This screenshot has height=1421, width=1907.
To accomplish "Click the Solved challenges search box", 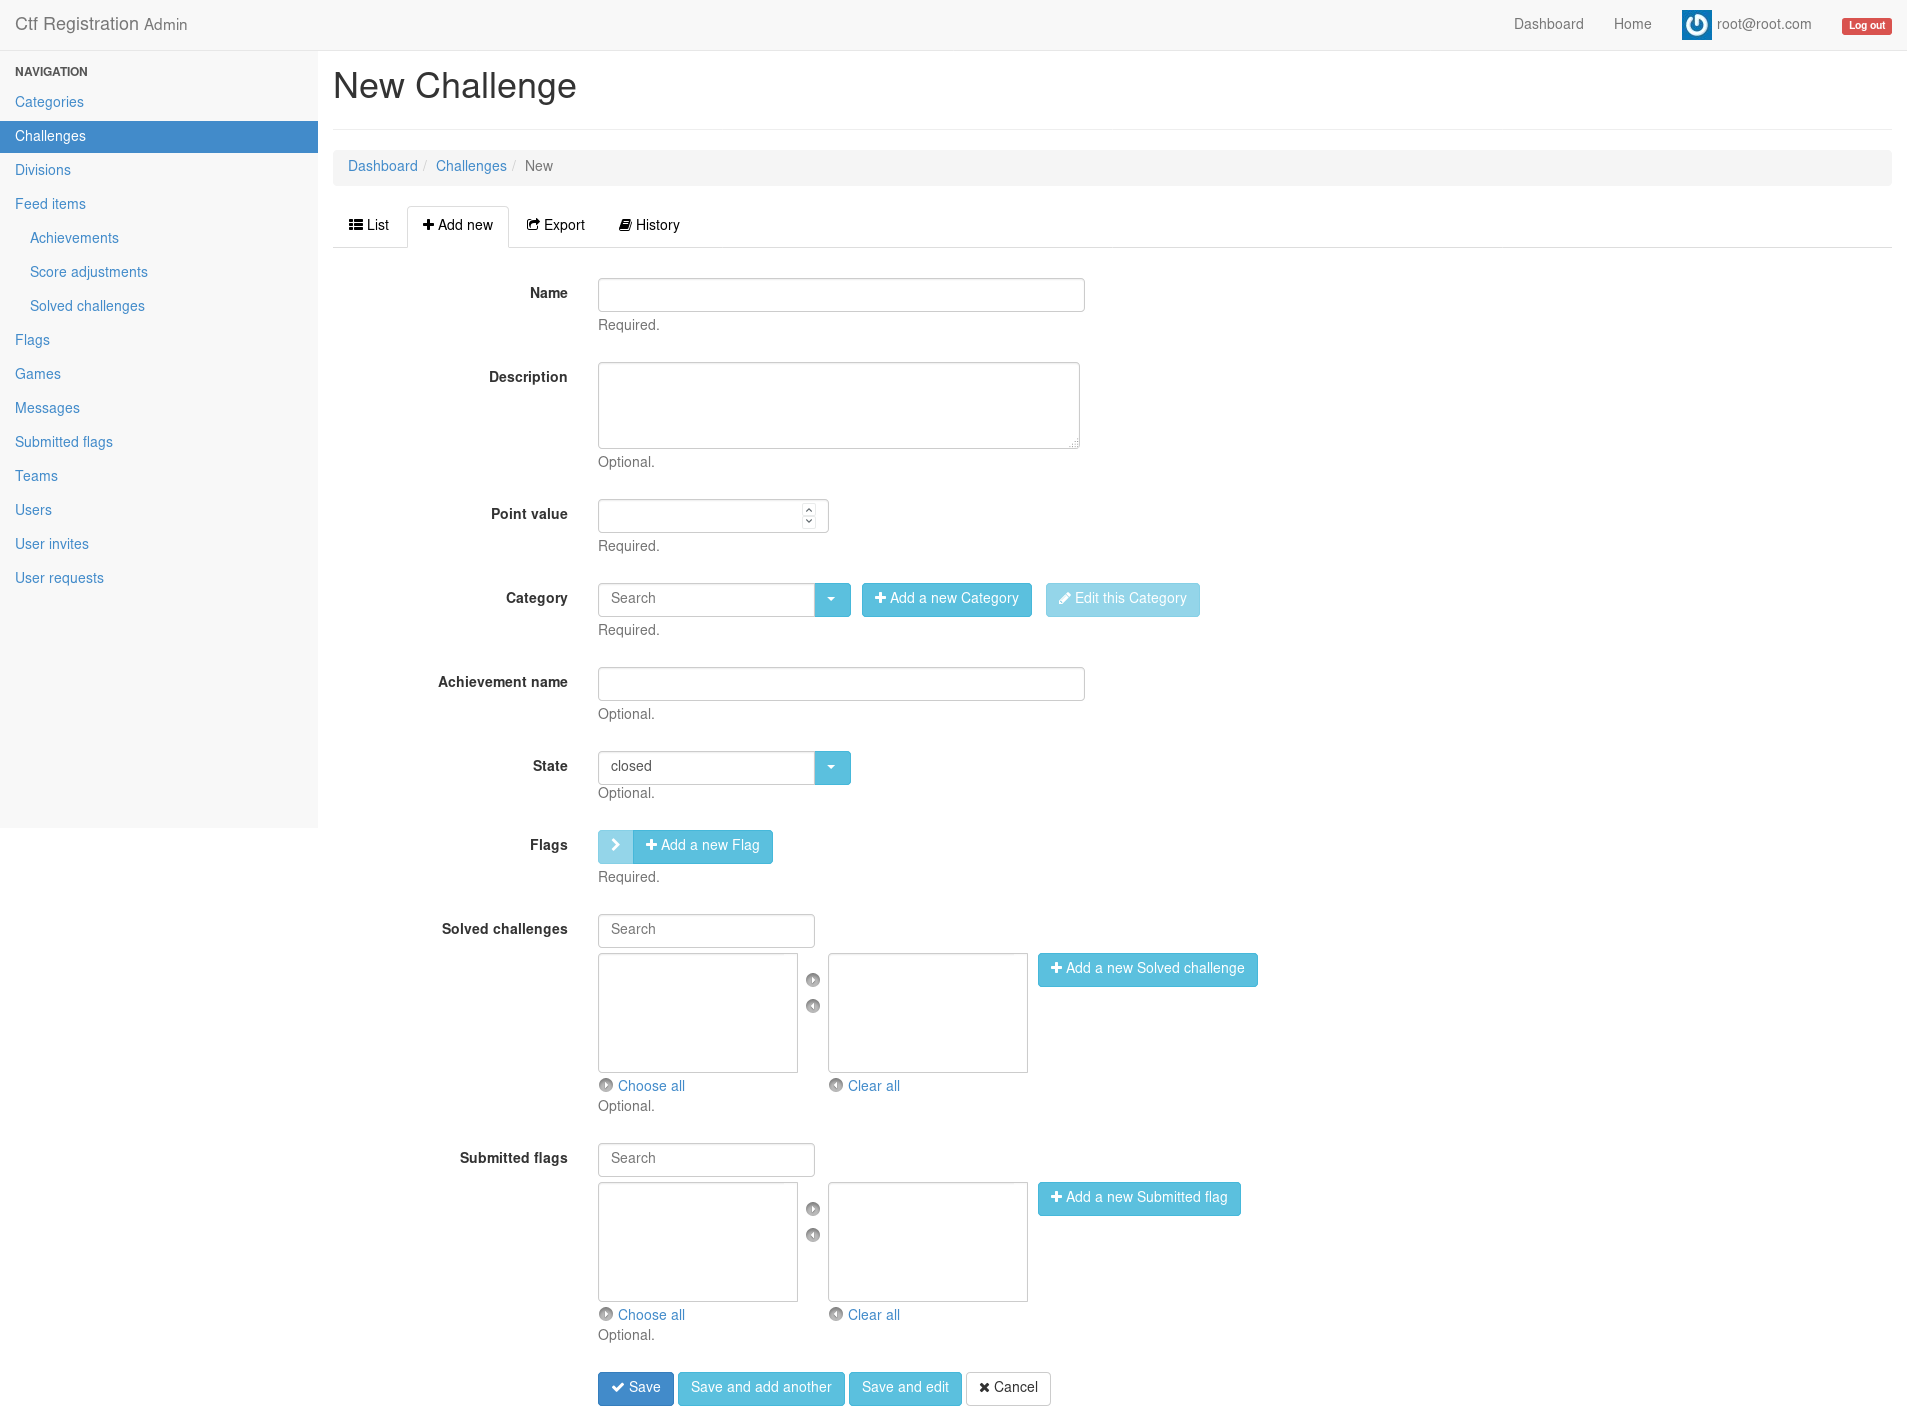I will tap(706, 930).
